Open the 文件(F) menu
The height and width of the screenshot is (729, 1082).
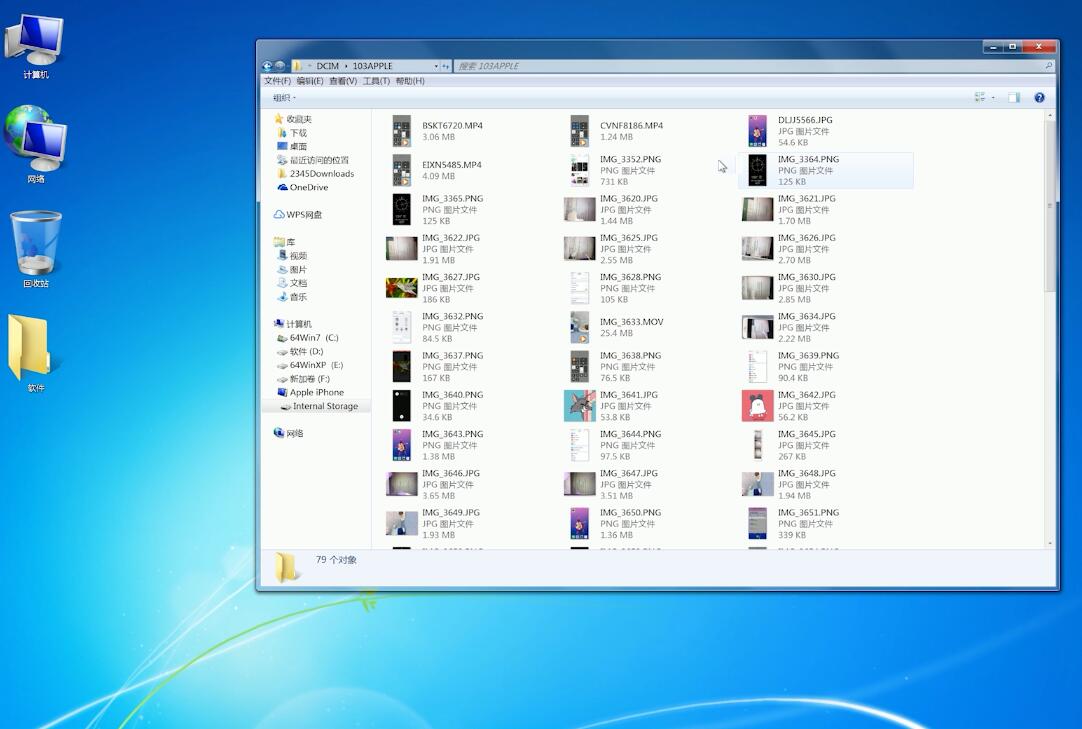coord(277,81)
